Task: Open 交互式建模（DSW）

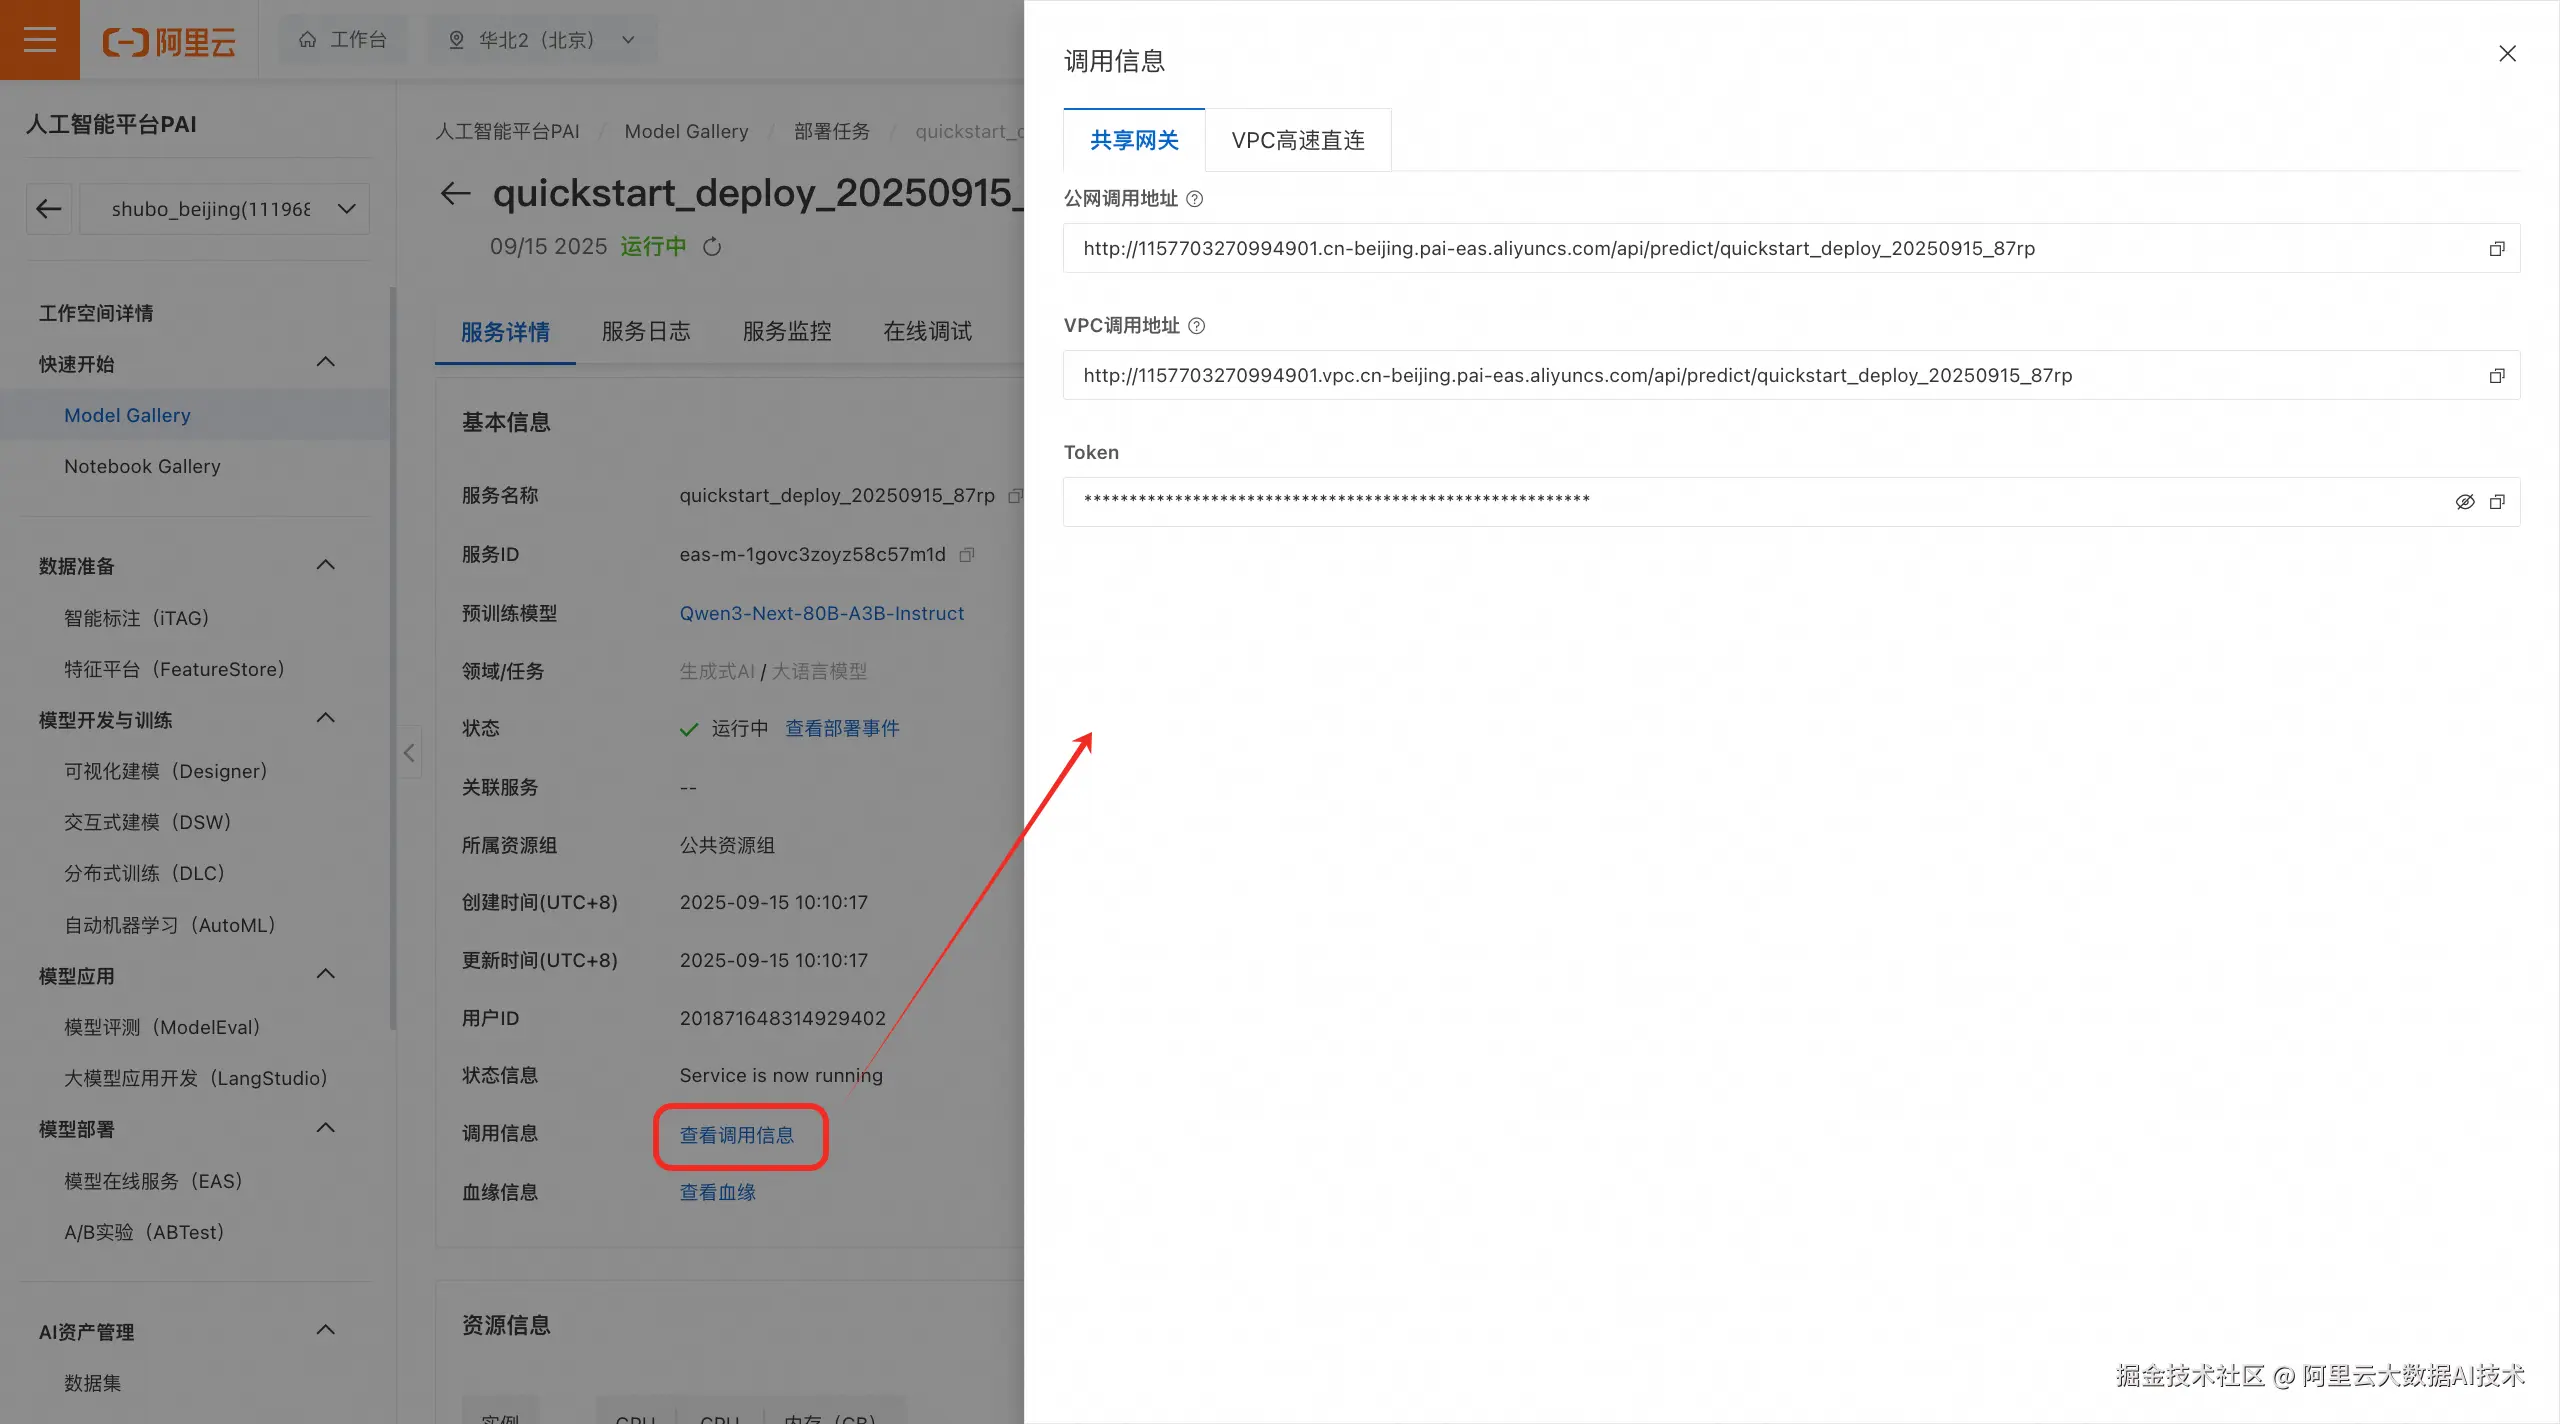Action: tap(147, 822)
